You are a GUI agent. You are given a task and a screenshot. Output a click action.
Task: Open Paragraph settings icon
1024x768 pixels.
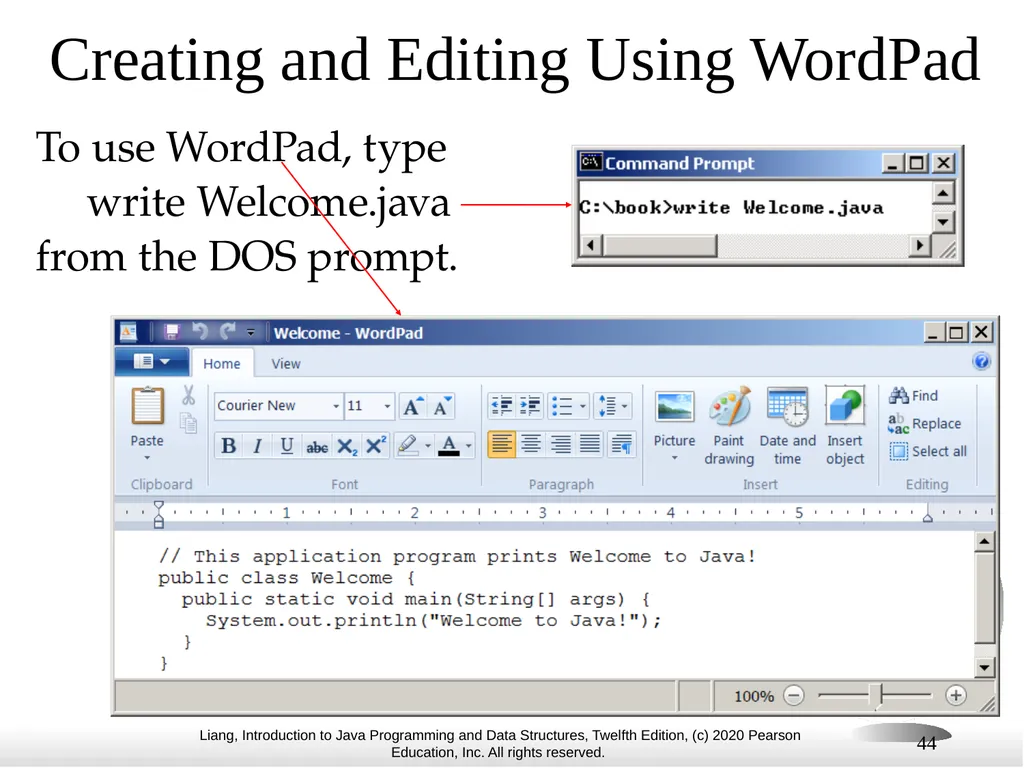coord(621,445)
